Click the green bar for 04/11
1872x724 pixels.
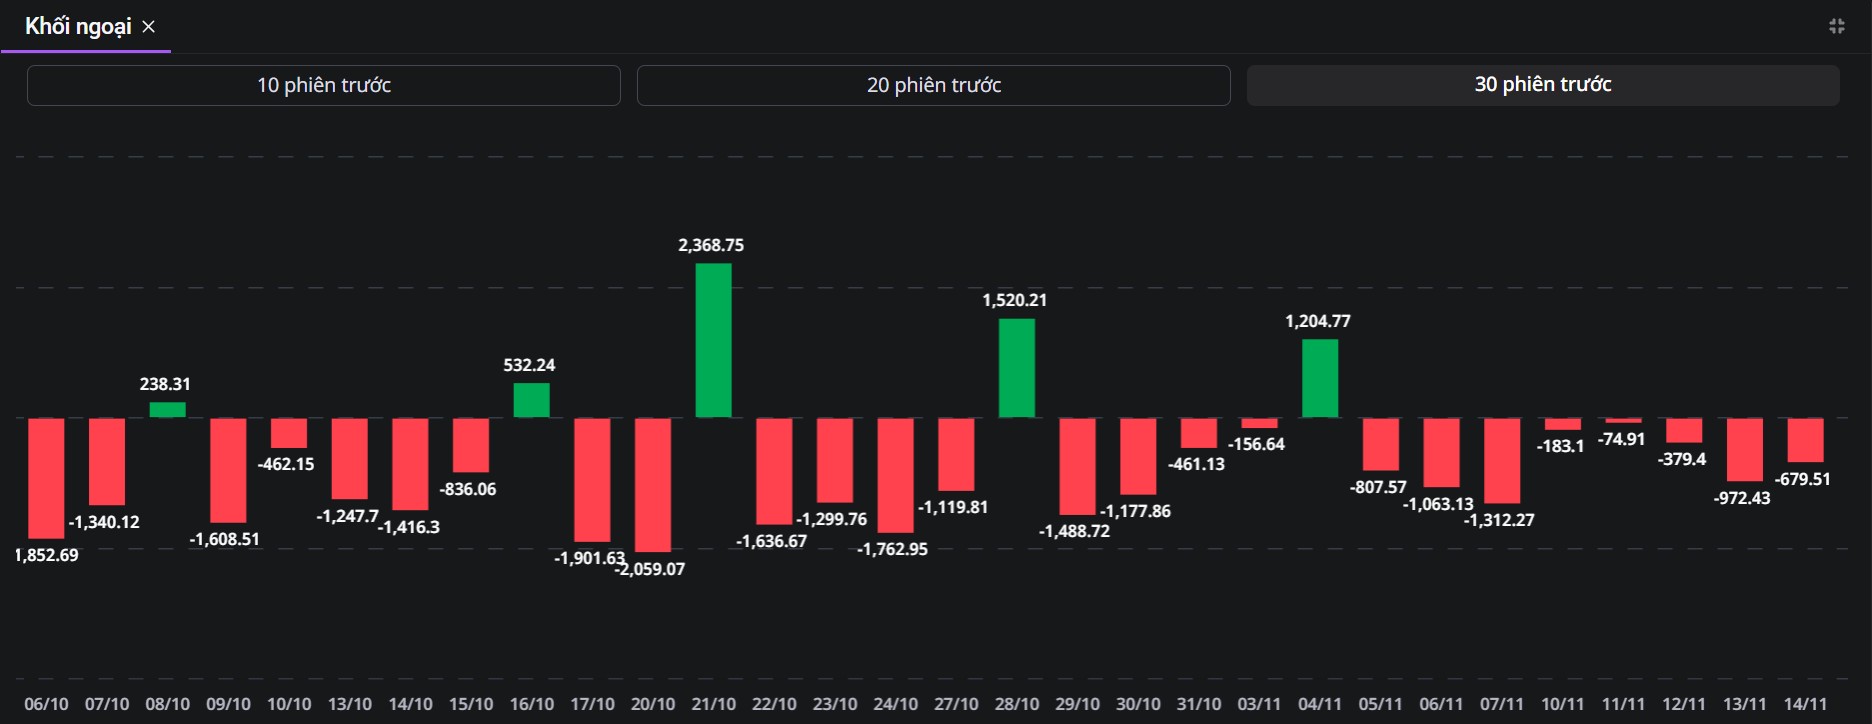(1320, 378)
